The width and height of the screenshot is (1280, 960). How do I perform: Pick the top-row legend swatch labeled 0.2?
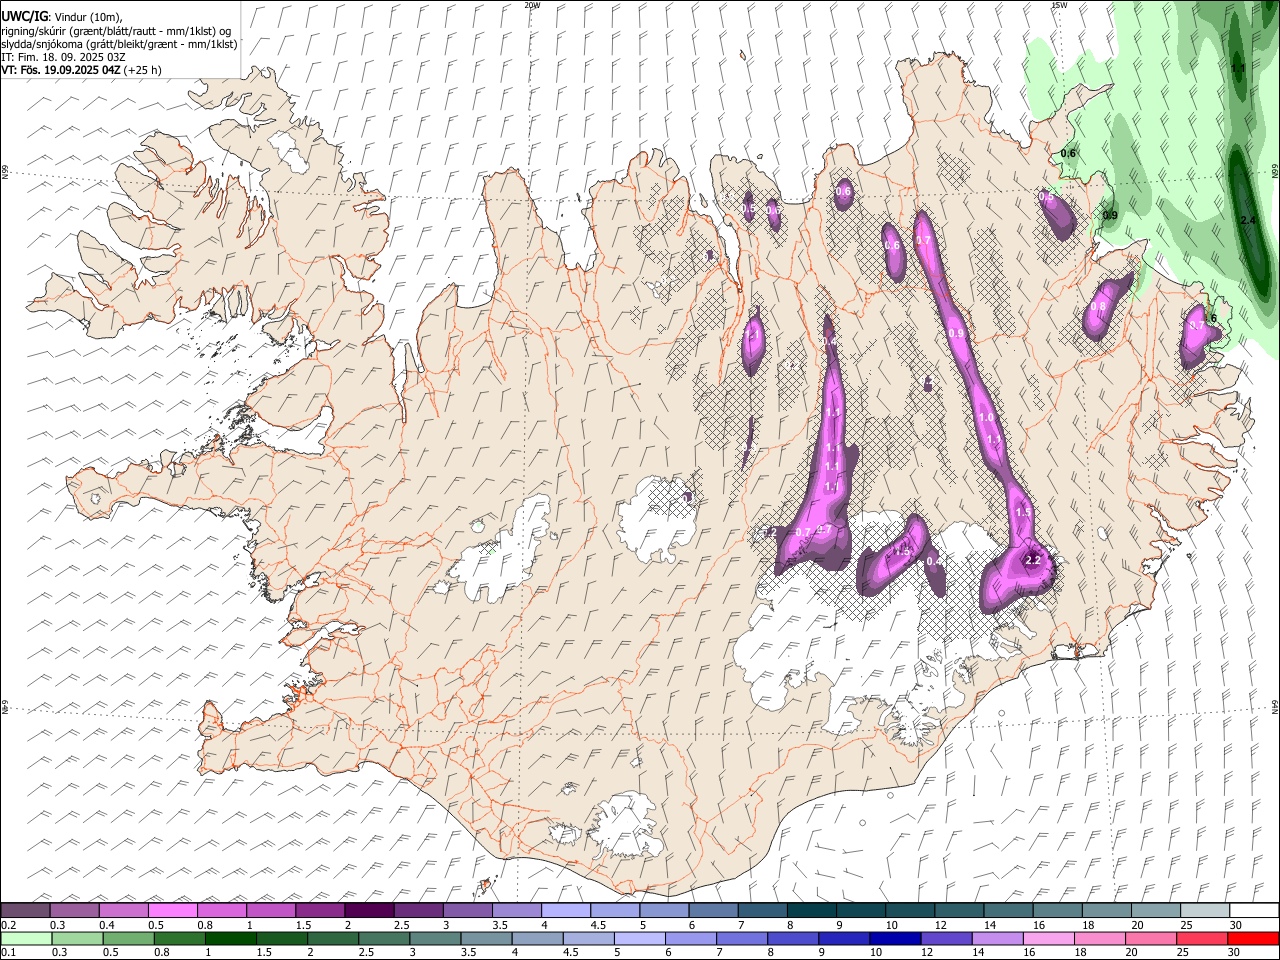coord(26,910)
